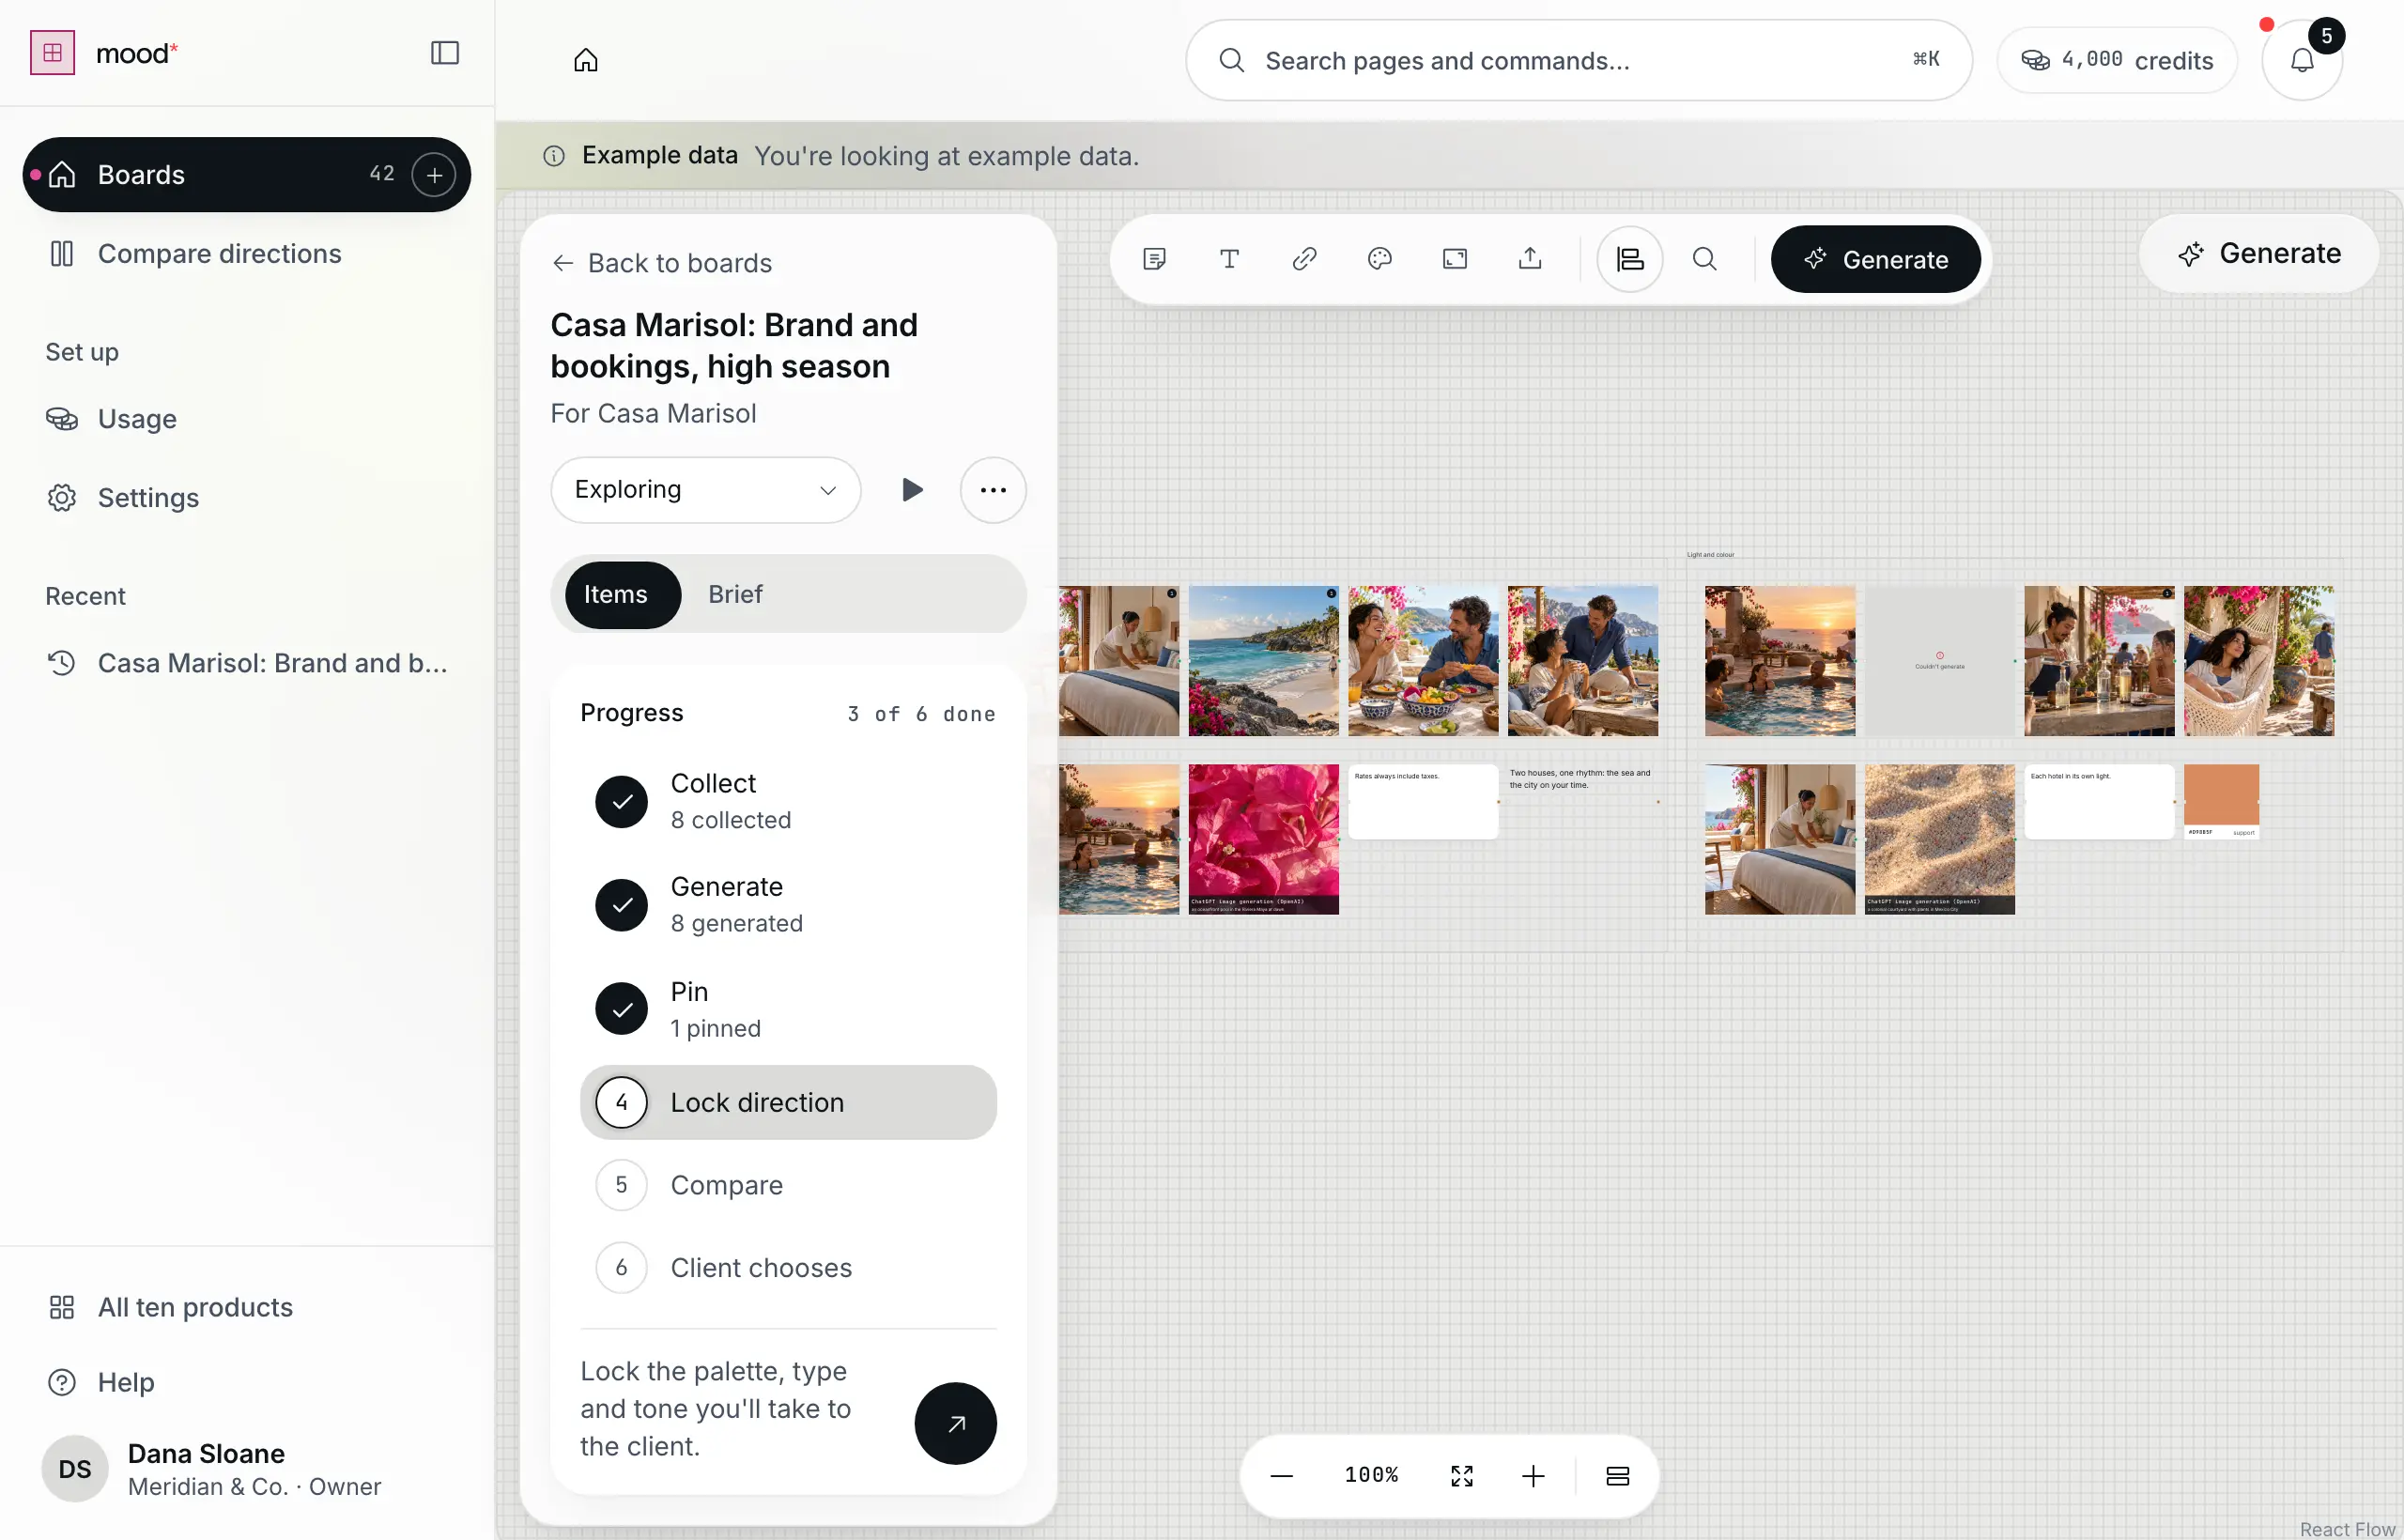Collapse the sidebar panel
Screen dimensions: 2404x1540
pos(445,53)
